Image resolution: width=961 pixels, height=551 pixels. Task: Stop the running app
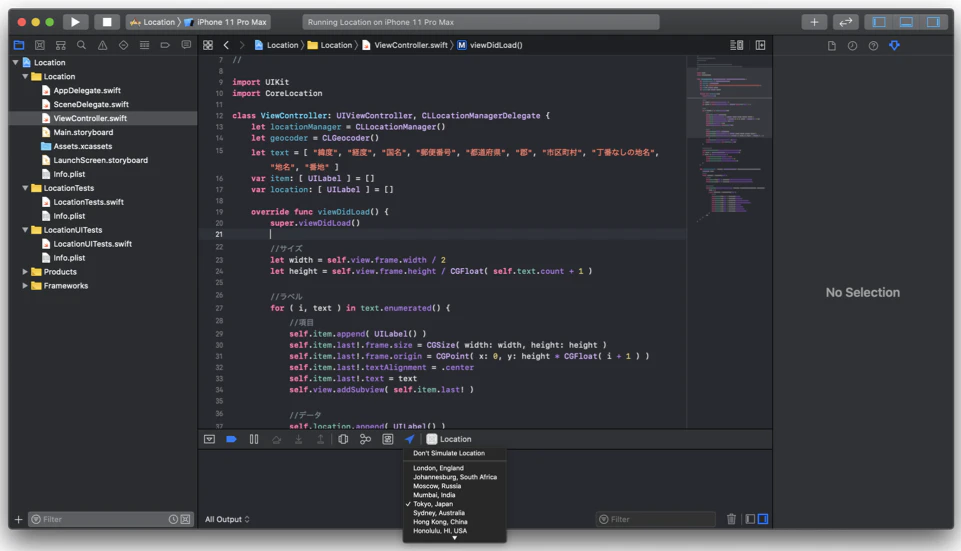pos(107,22)
